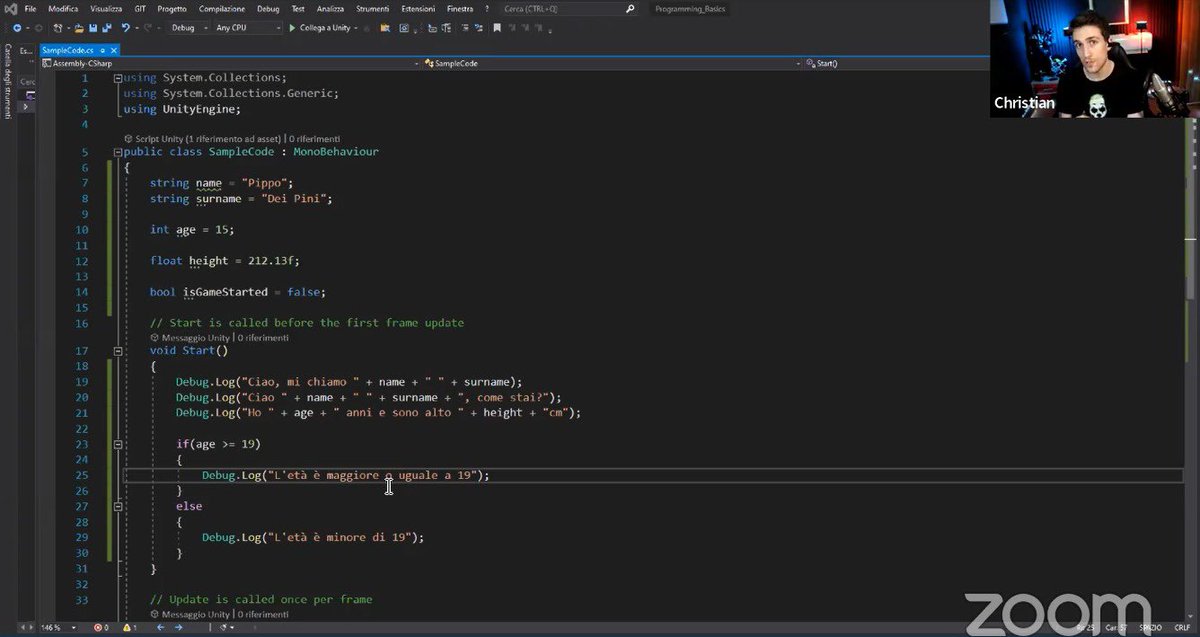Open the GIT menu
This screenshot has height=637, width=1200.
140,8
